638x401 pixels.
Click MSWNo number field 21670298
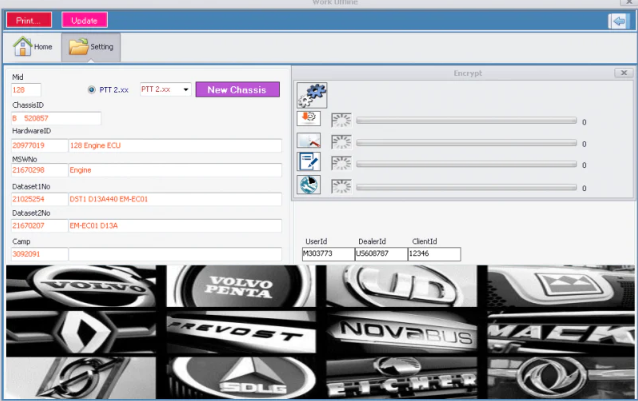point(39,170)
